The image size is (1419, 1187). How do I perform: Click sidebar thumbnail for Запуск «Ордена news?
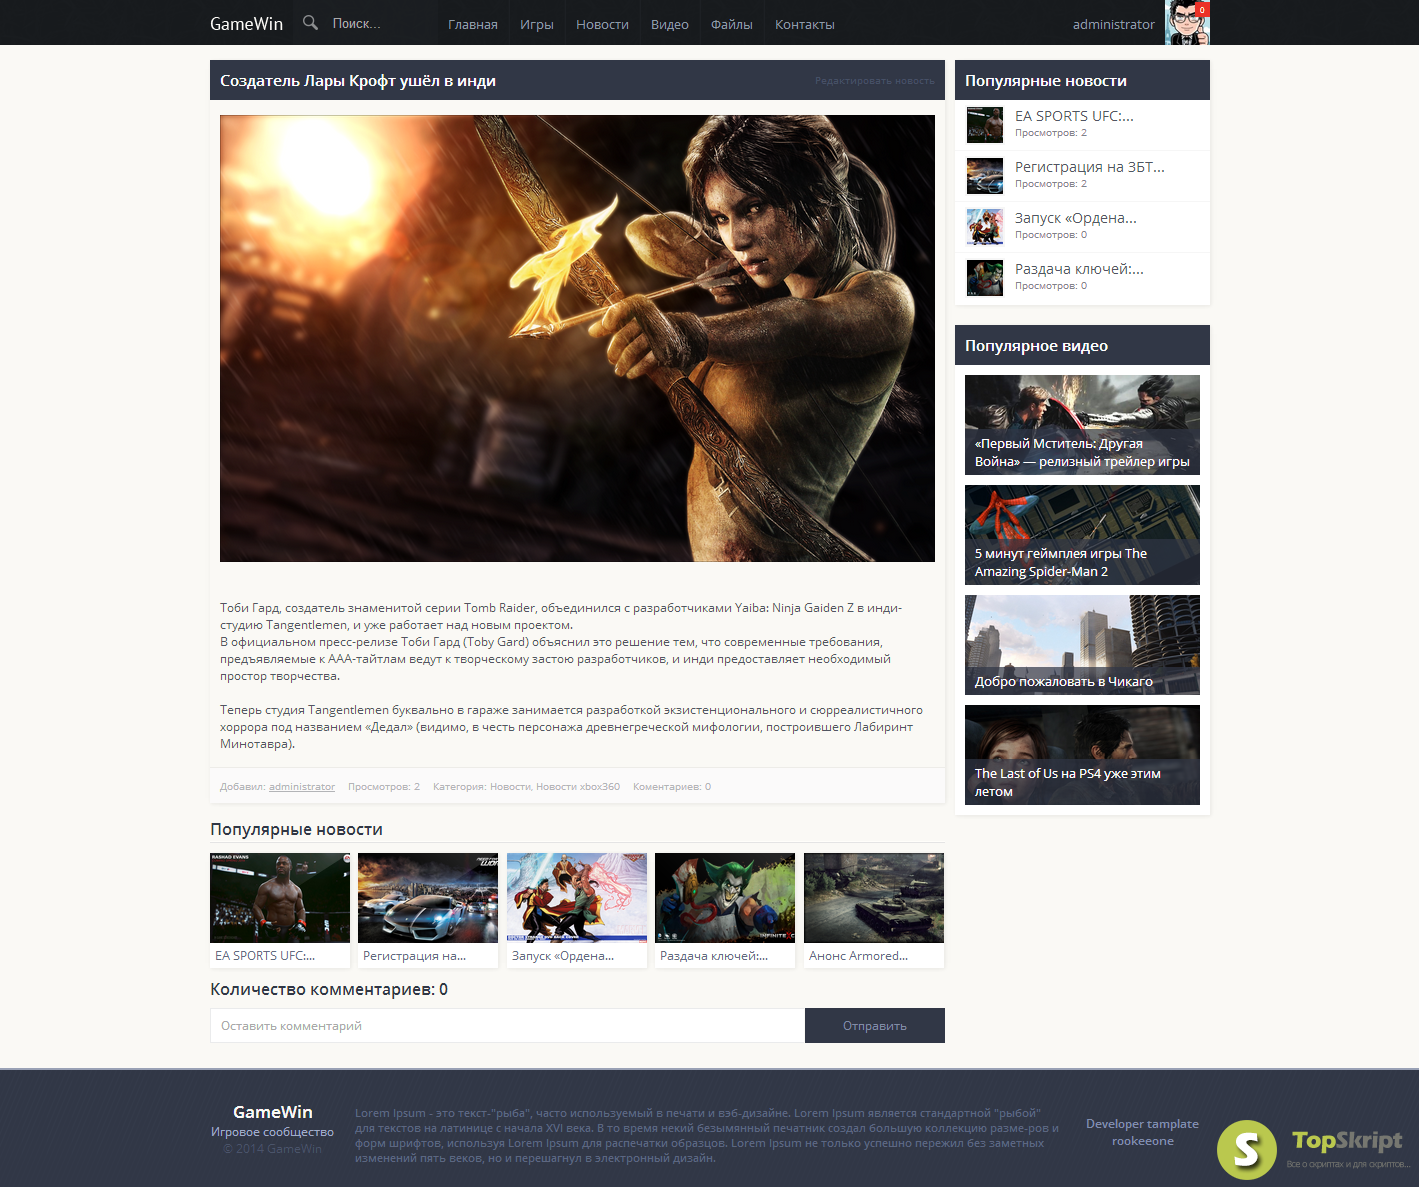pos(985,227)
